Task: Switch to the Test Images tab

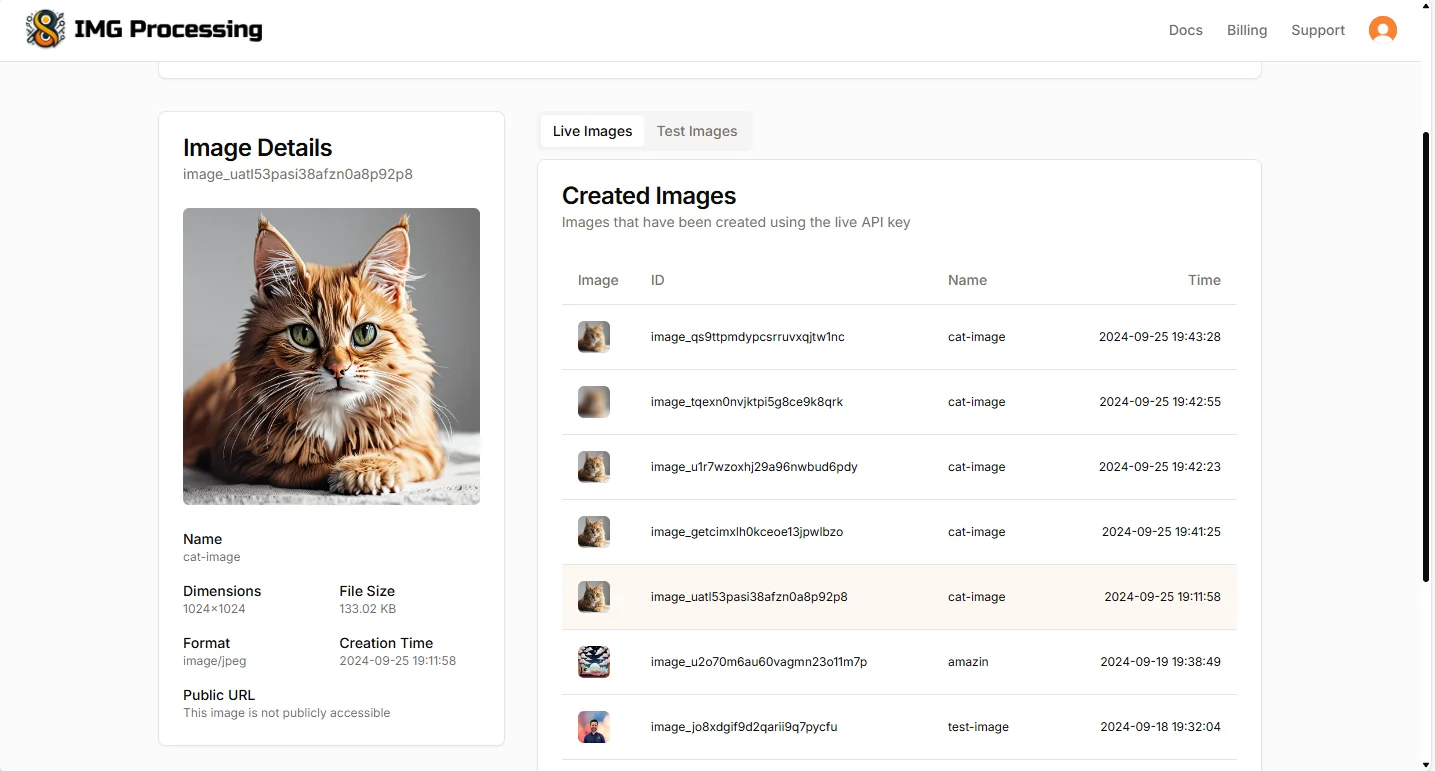Action: tap(696, 131)
